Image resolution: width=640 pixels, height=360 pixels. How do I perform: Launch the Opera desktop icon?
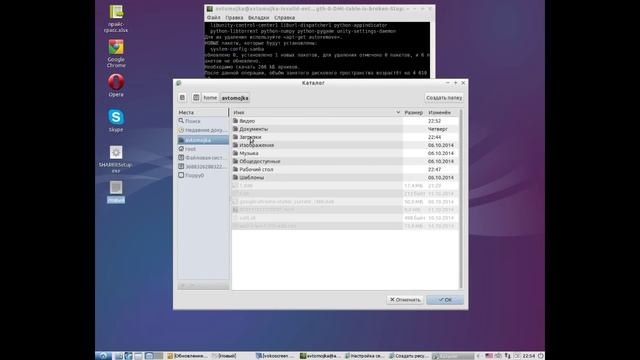coord(116,86)
